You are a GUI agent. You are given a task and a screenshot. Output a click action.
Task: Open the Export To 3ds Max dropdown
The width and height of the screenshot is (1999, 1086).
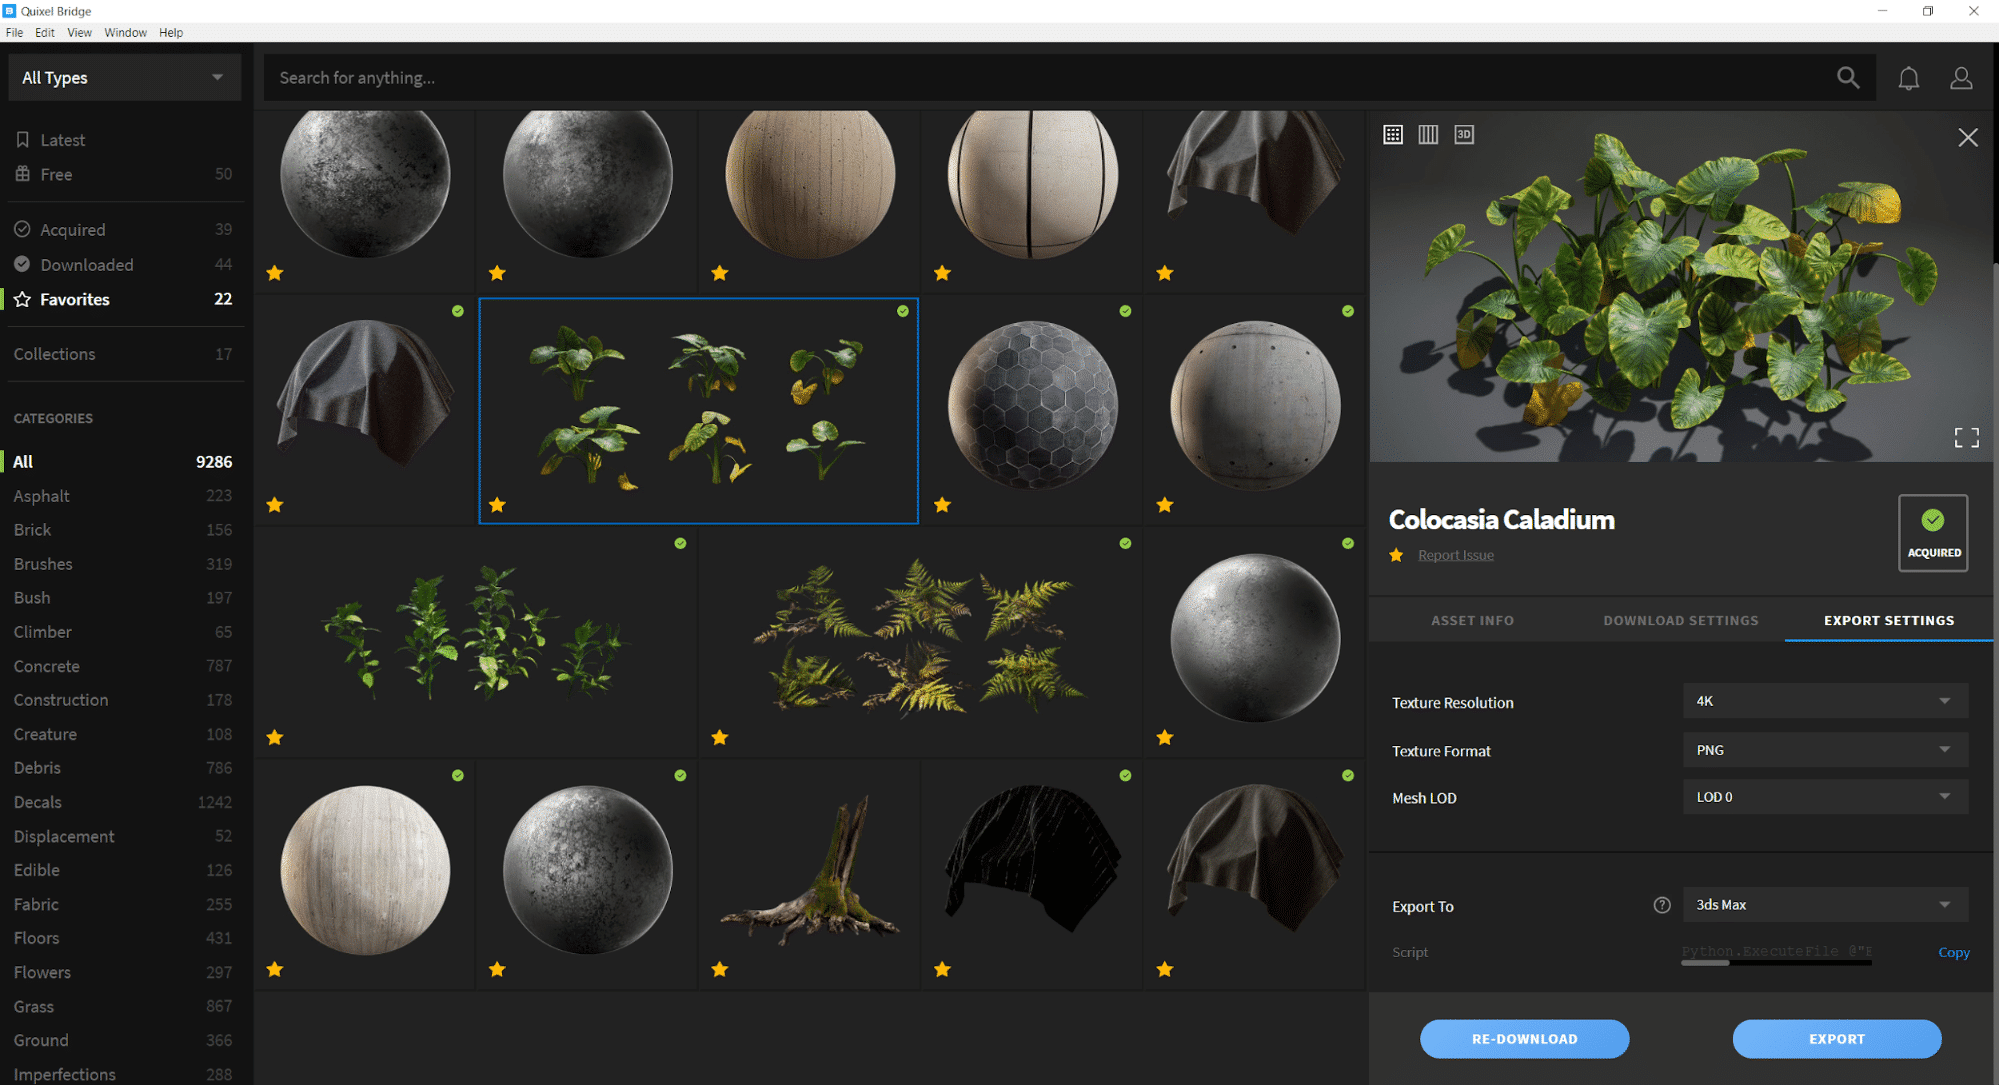coord(1825,905)
